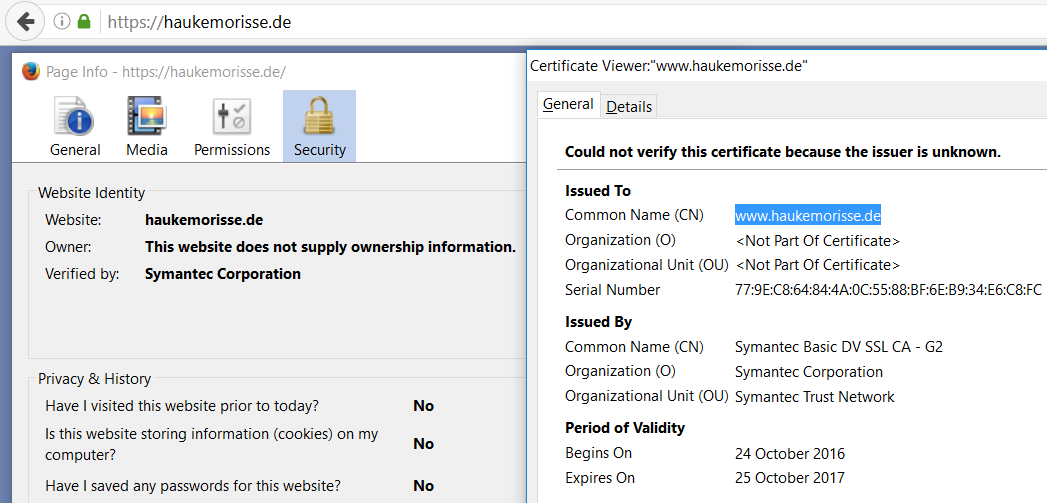Switch to the Details tab in Certificate Viewer

click(x=629, y=106)
